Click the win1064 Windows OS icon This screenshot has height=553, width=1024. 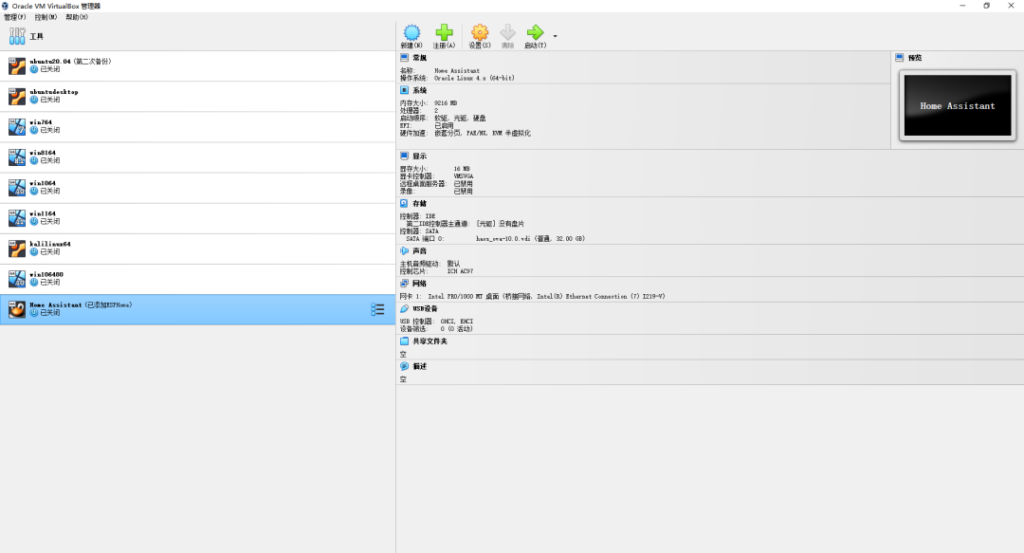17,187
